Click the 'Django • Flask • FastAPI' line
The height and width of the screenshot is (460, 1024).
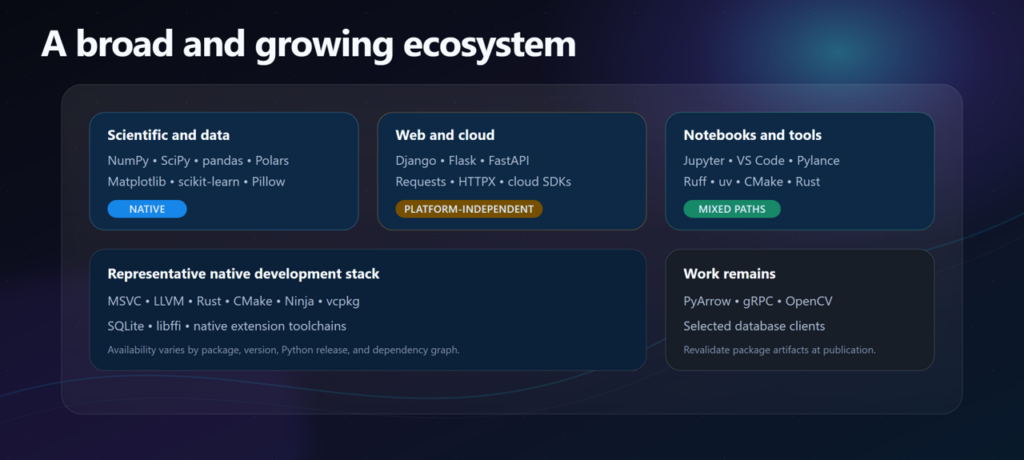[462, 161]
